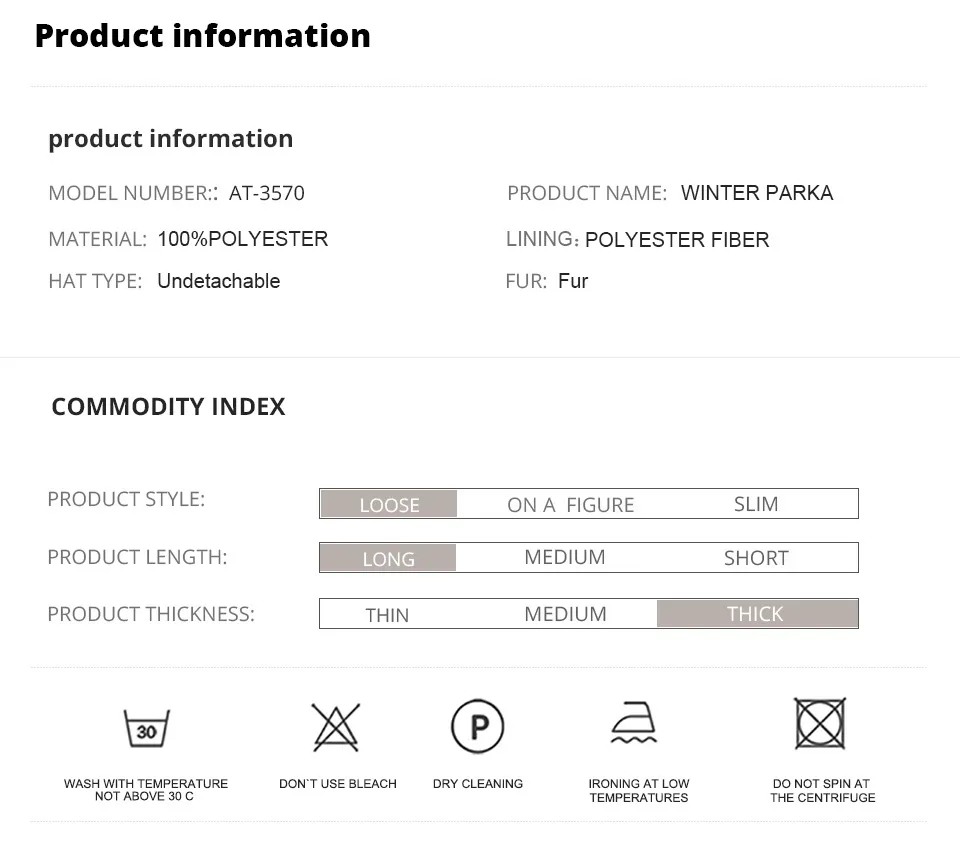Click the 100%POLYESTER material value
Screen dimensions: 960x859
pos(242,239)
